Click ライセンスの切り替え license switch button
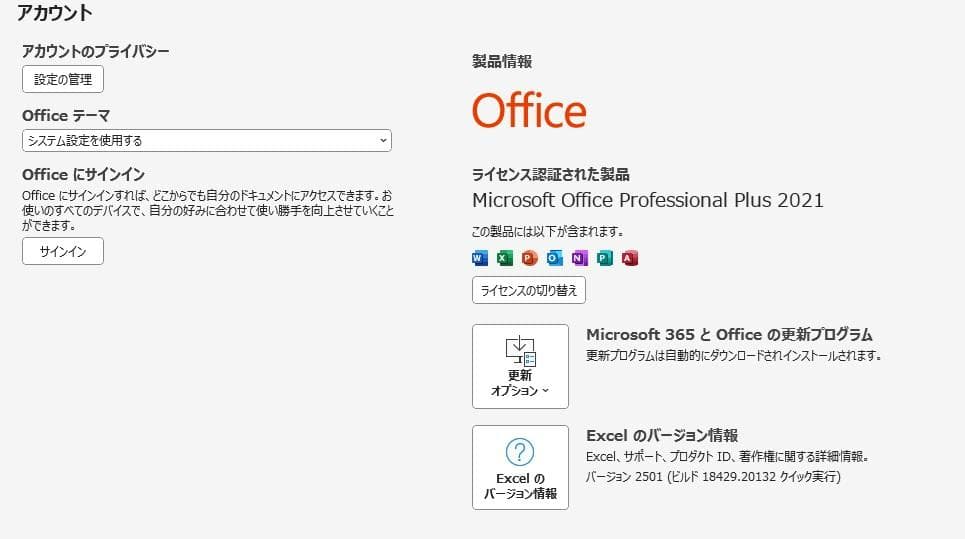 pyautogui.click(x=529, y=290)
